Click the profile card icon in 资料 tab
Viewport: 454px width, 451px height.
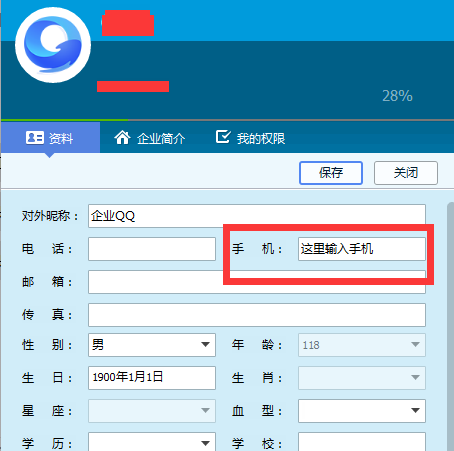click(x=35, y=137)
